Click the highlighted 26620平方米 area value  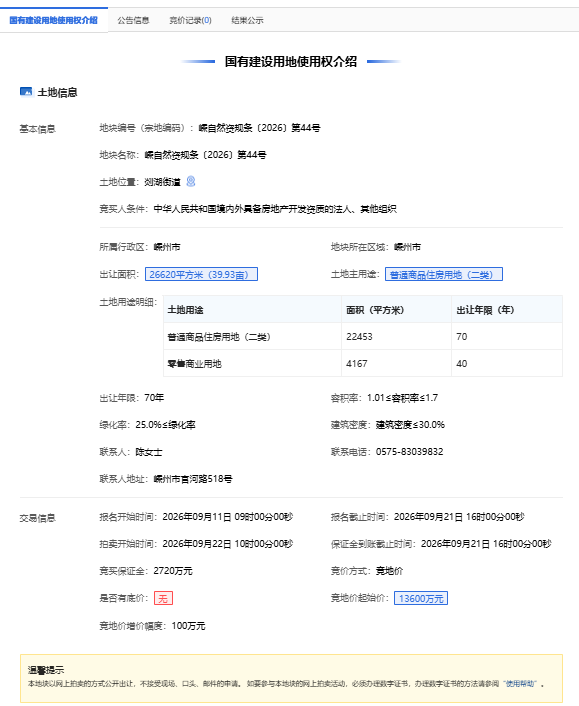pyautogui.click(x=201, y=274)
